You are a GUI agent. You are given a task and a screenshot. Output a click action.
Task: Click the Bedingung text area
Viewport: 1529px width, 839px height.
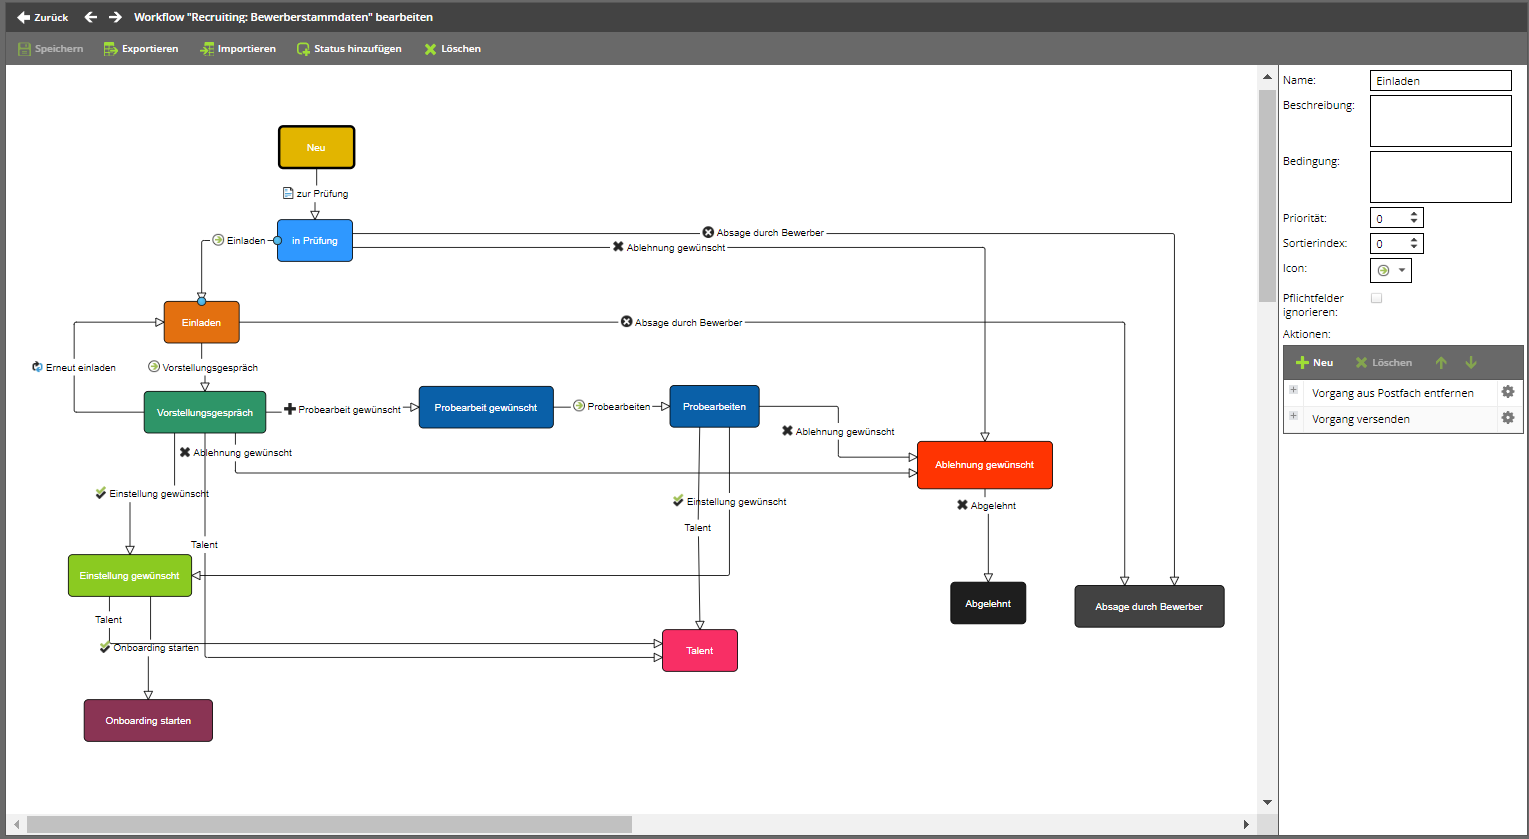(x=1440, y=177)
